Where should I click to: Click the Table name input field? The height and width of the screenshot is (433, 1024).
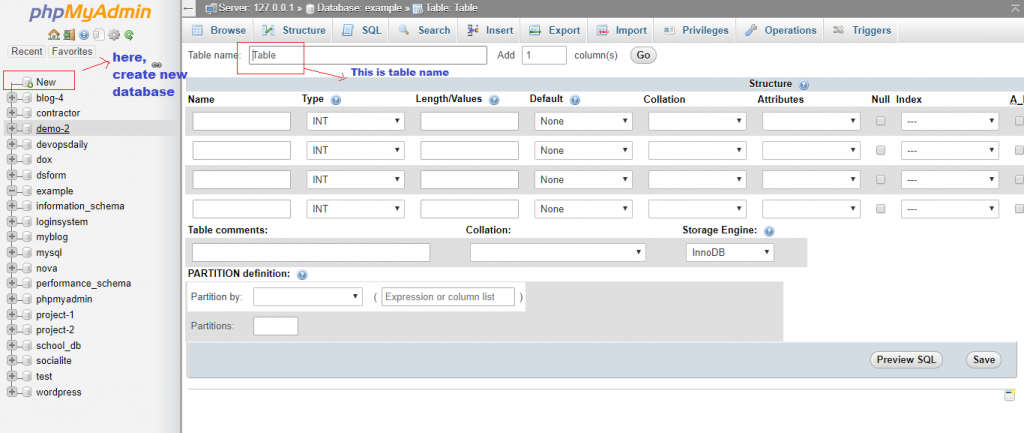tap(367, 56)
